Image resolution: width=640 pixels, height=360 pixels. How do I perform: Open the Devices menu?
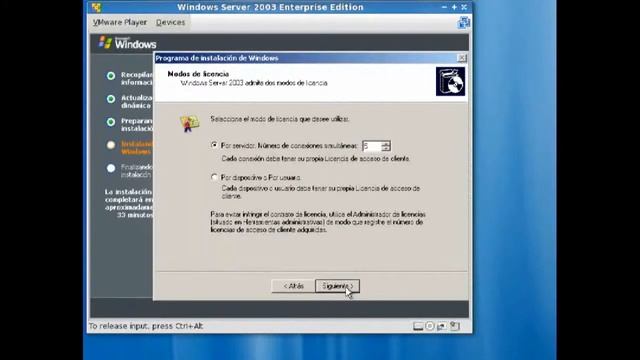click(x=170, y=22)
